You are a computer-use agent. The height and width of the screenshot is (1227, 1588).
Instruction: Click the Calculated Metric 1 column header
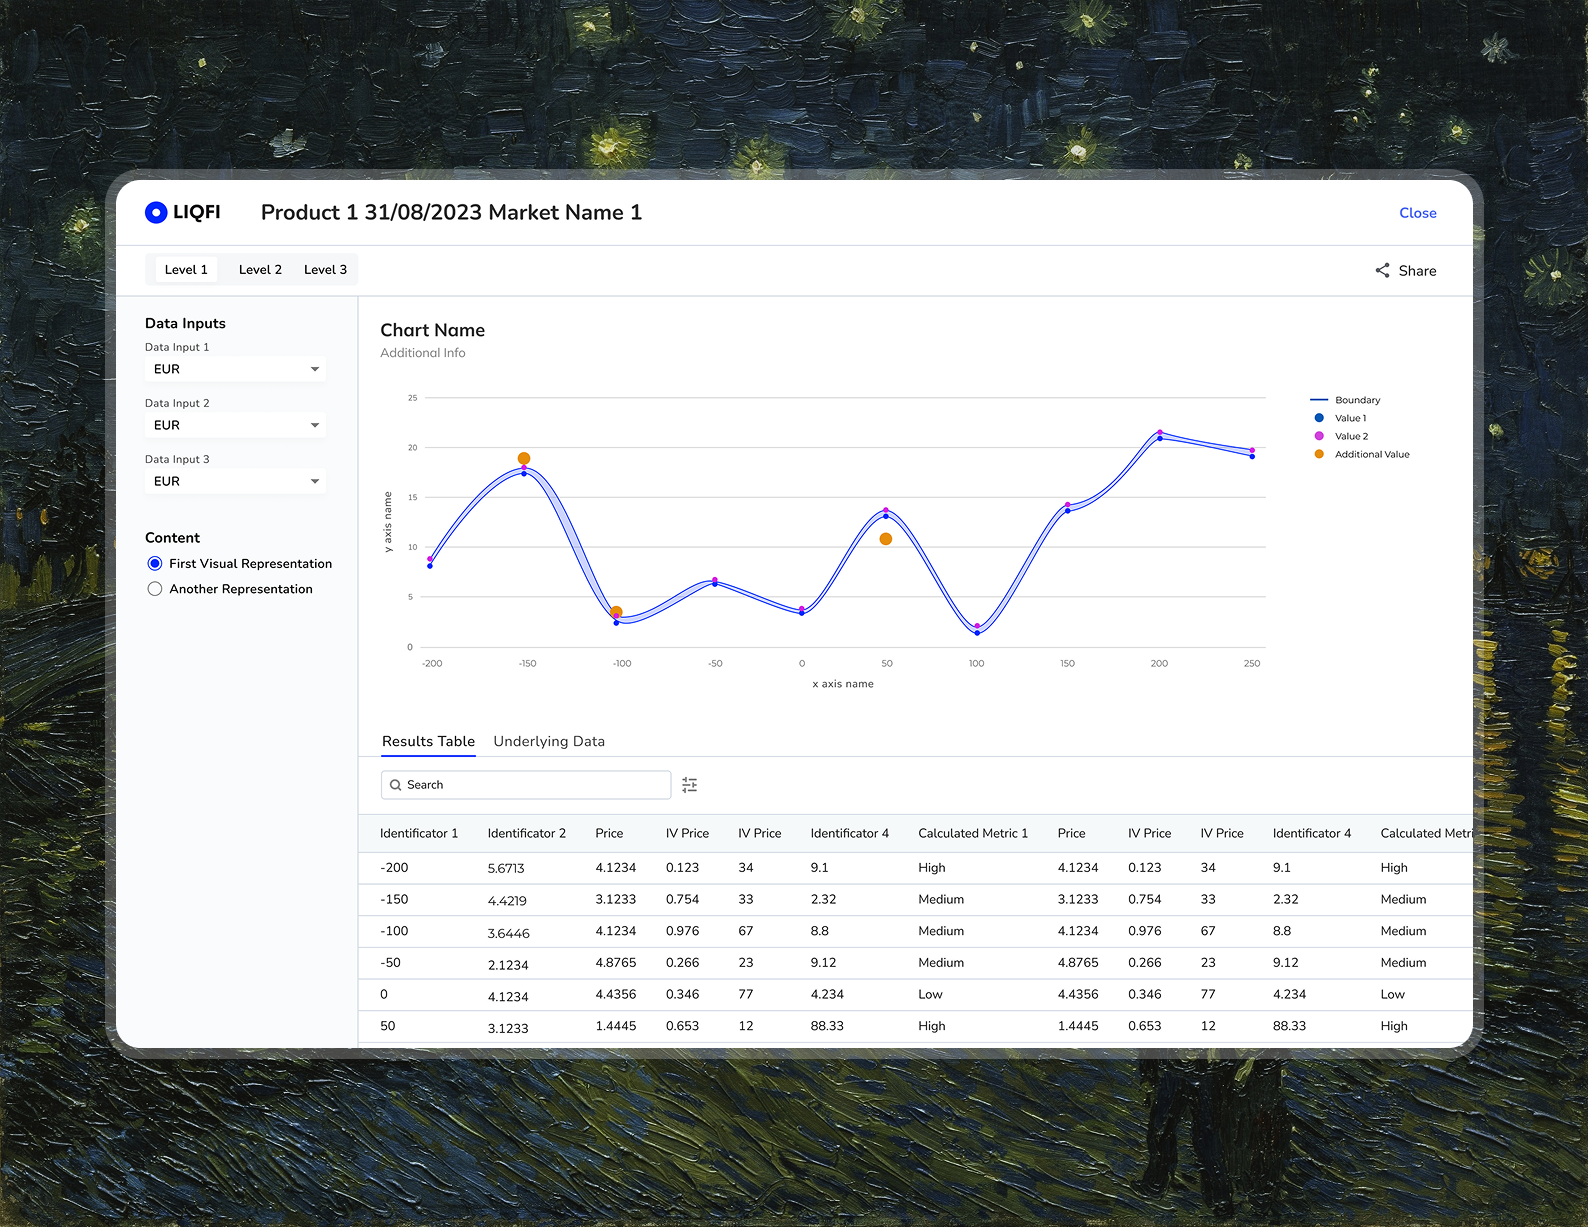(972, 833)
